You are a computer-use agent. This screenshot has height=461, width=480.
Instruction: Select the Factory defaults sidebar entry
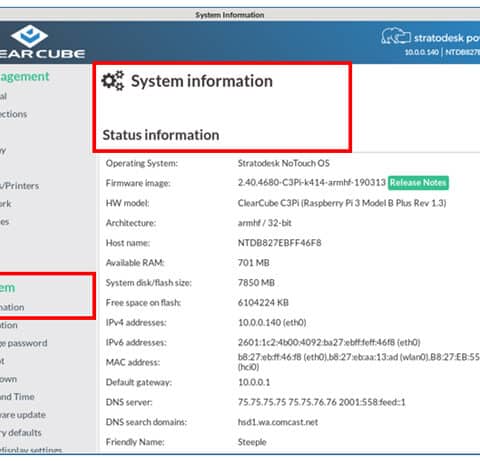point(21,433)
